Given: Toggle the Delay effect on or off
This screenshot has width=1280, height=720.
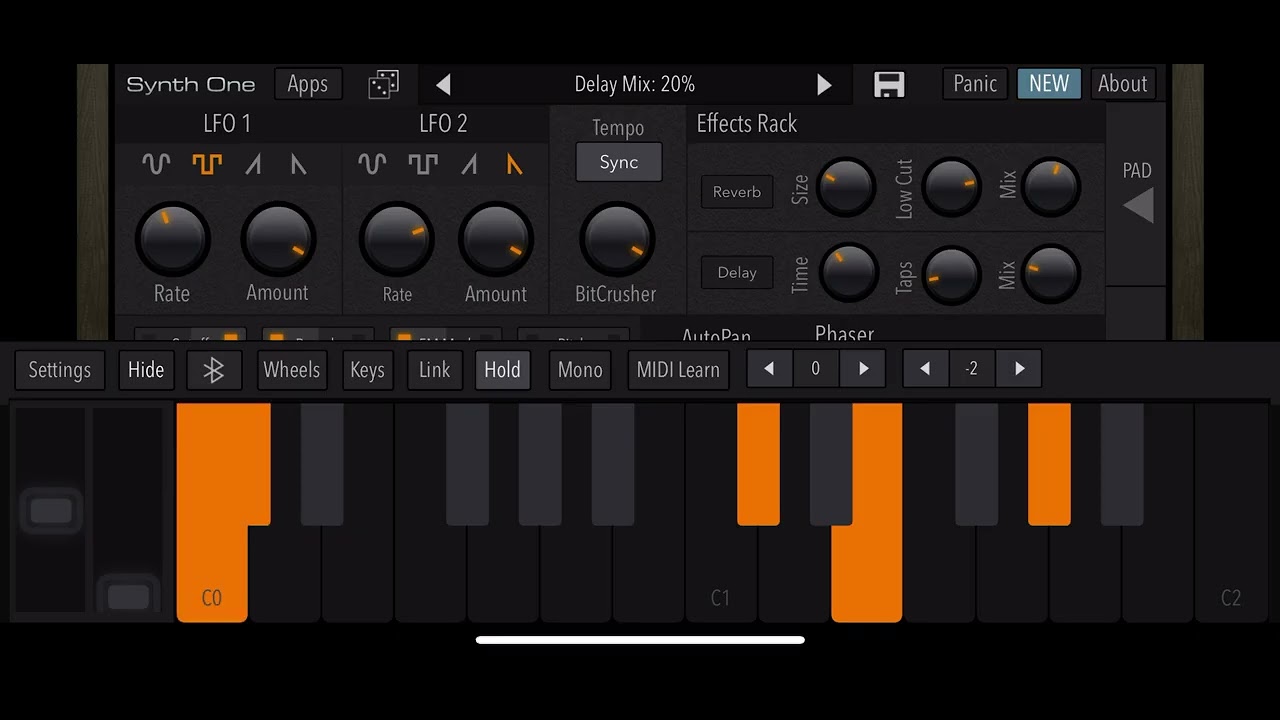Looking at the screenshot, I should (x=737, y=272).
